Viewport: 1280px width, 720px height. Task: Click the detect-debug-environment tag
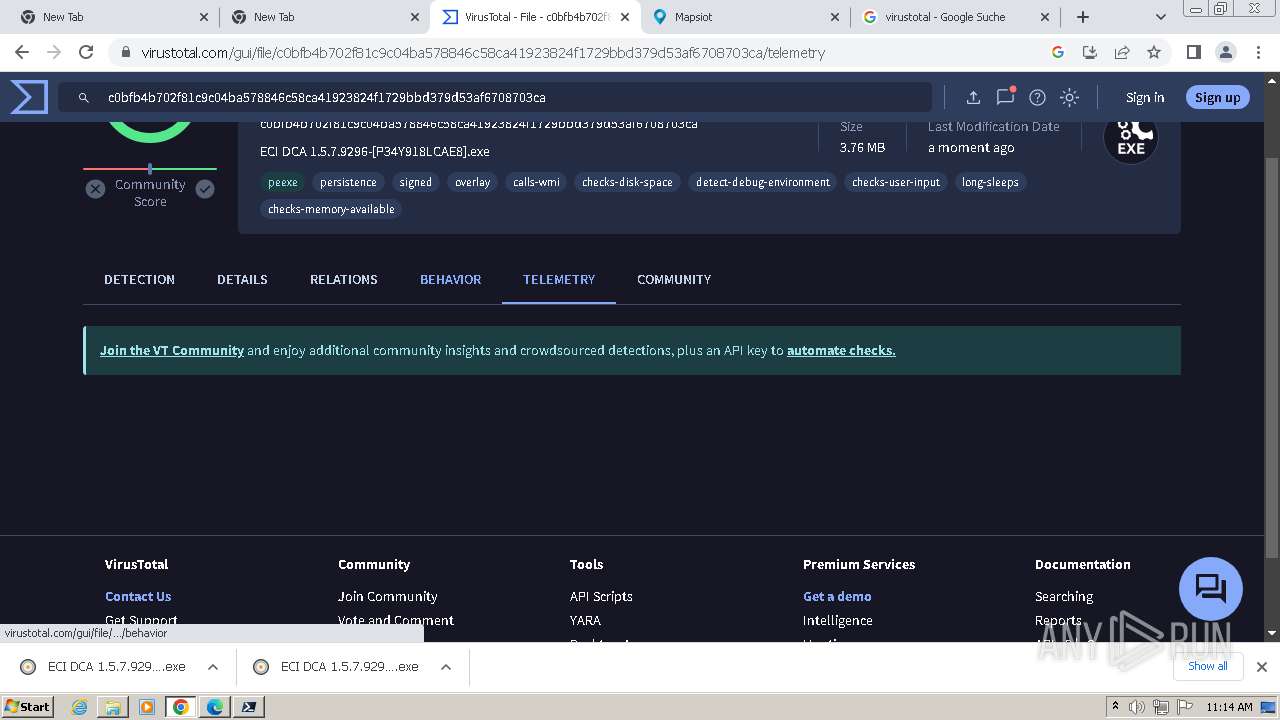click(x=763, y=182)
